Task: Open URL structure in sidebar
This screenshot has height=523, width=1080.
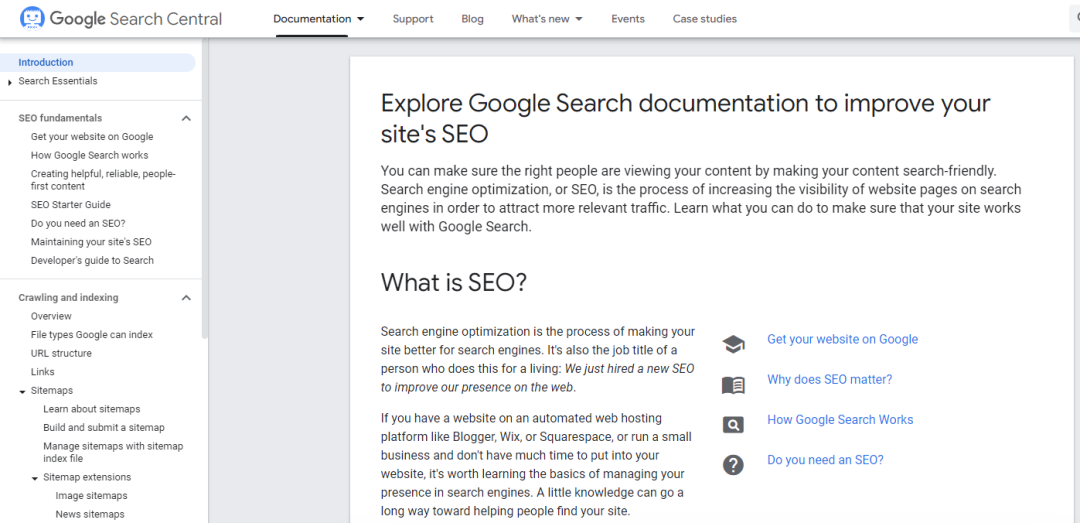Action: tap(61, 353)
